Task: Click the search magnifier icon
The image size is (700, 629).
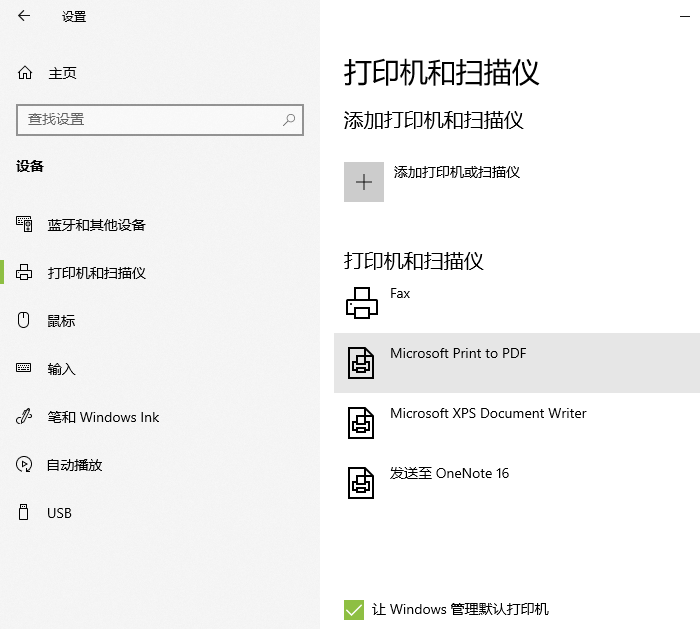Action: point(289,119)
